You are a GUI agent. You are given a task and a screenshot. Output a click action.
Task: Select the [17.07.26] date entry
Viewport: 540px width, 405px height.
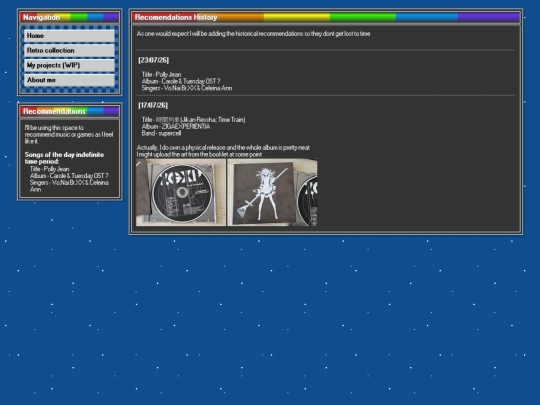[153, 105]
